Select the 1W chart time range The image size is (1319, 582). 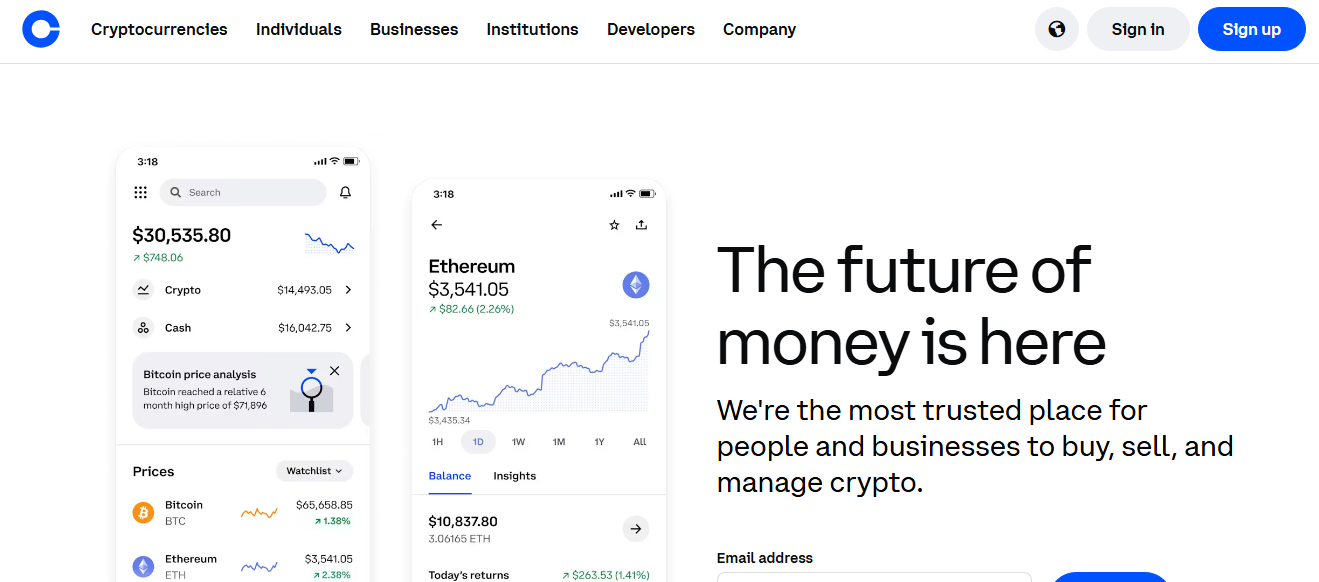[x=518, y=442]
